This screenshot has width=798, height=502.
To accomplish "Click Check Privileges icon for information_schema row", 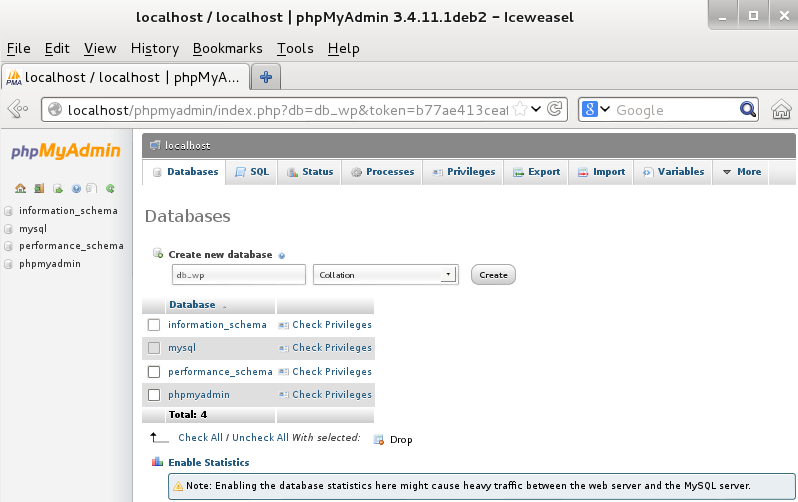I will tap(283, 325).
